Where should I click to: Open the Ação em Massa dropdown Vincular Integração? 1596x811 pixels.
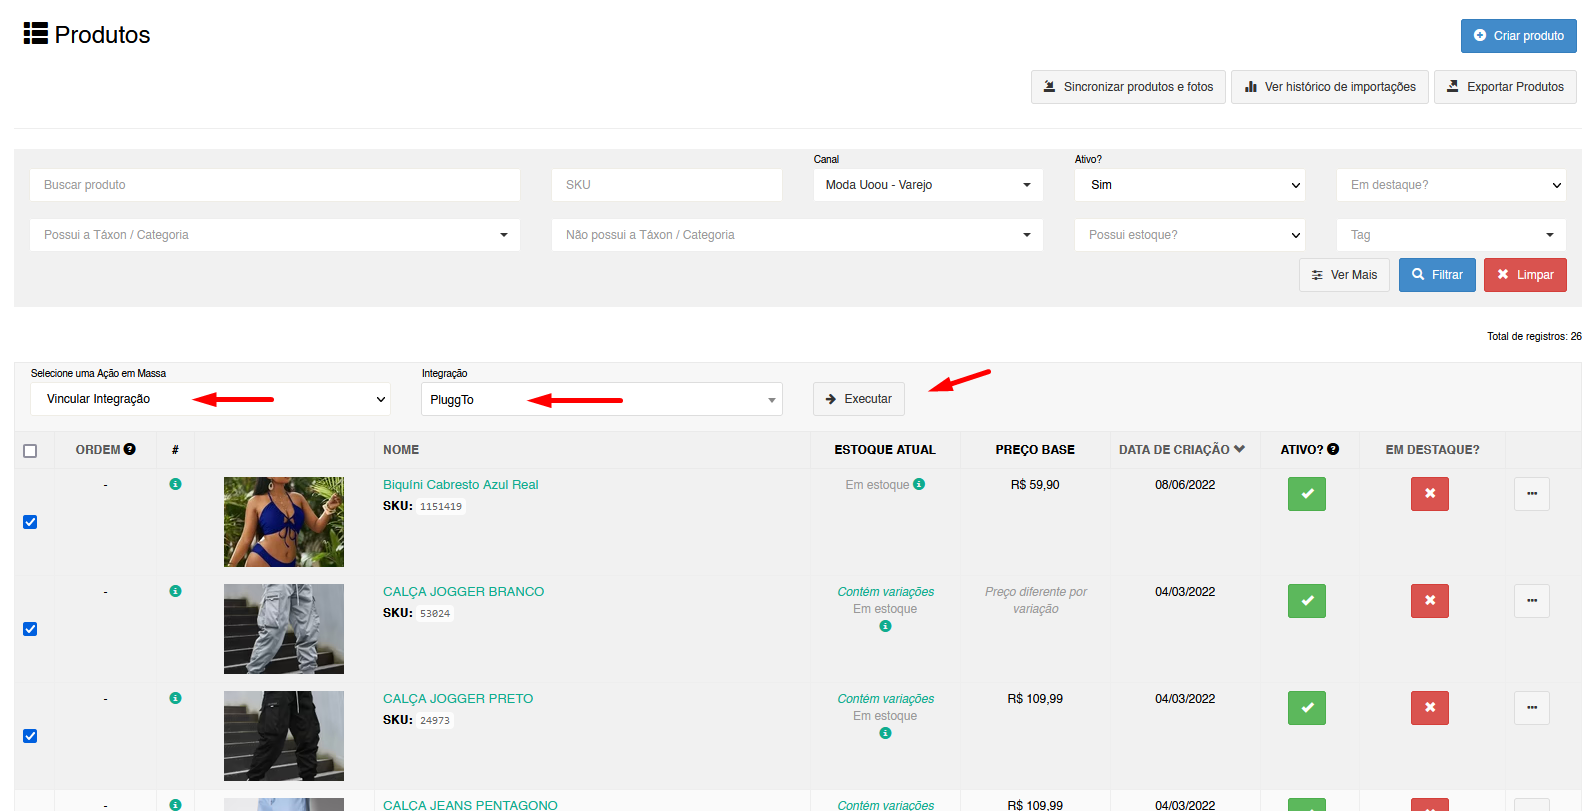coord(210,399)
